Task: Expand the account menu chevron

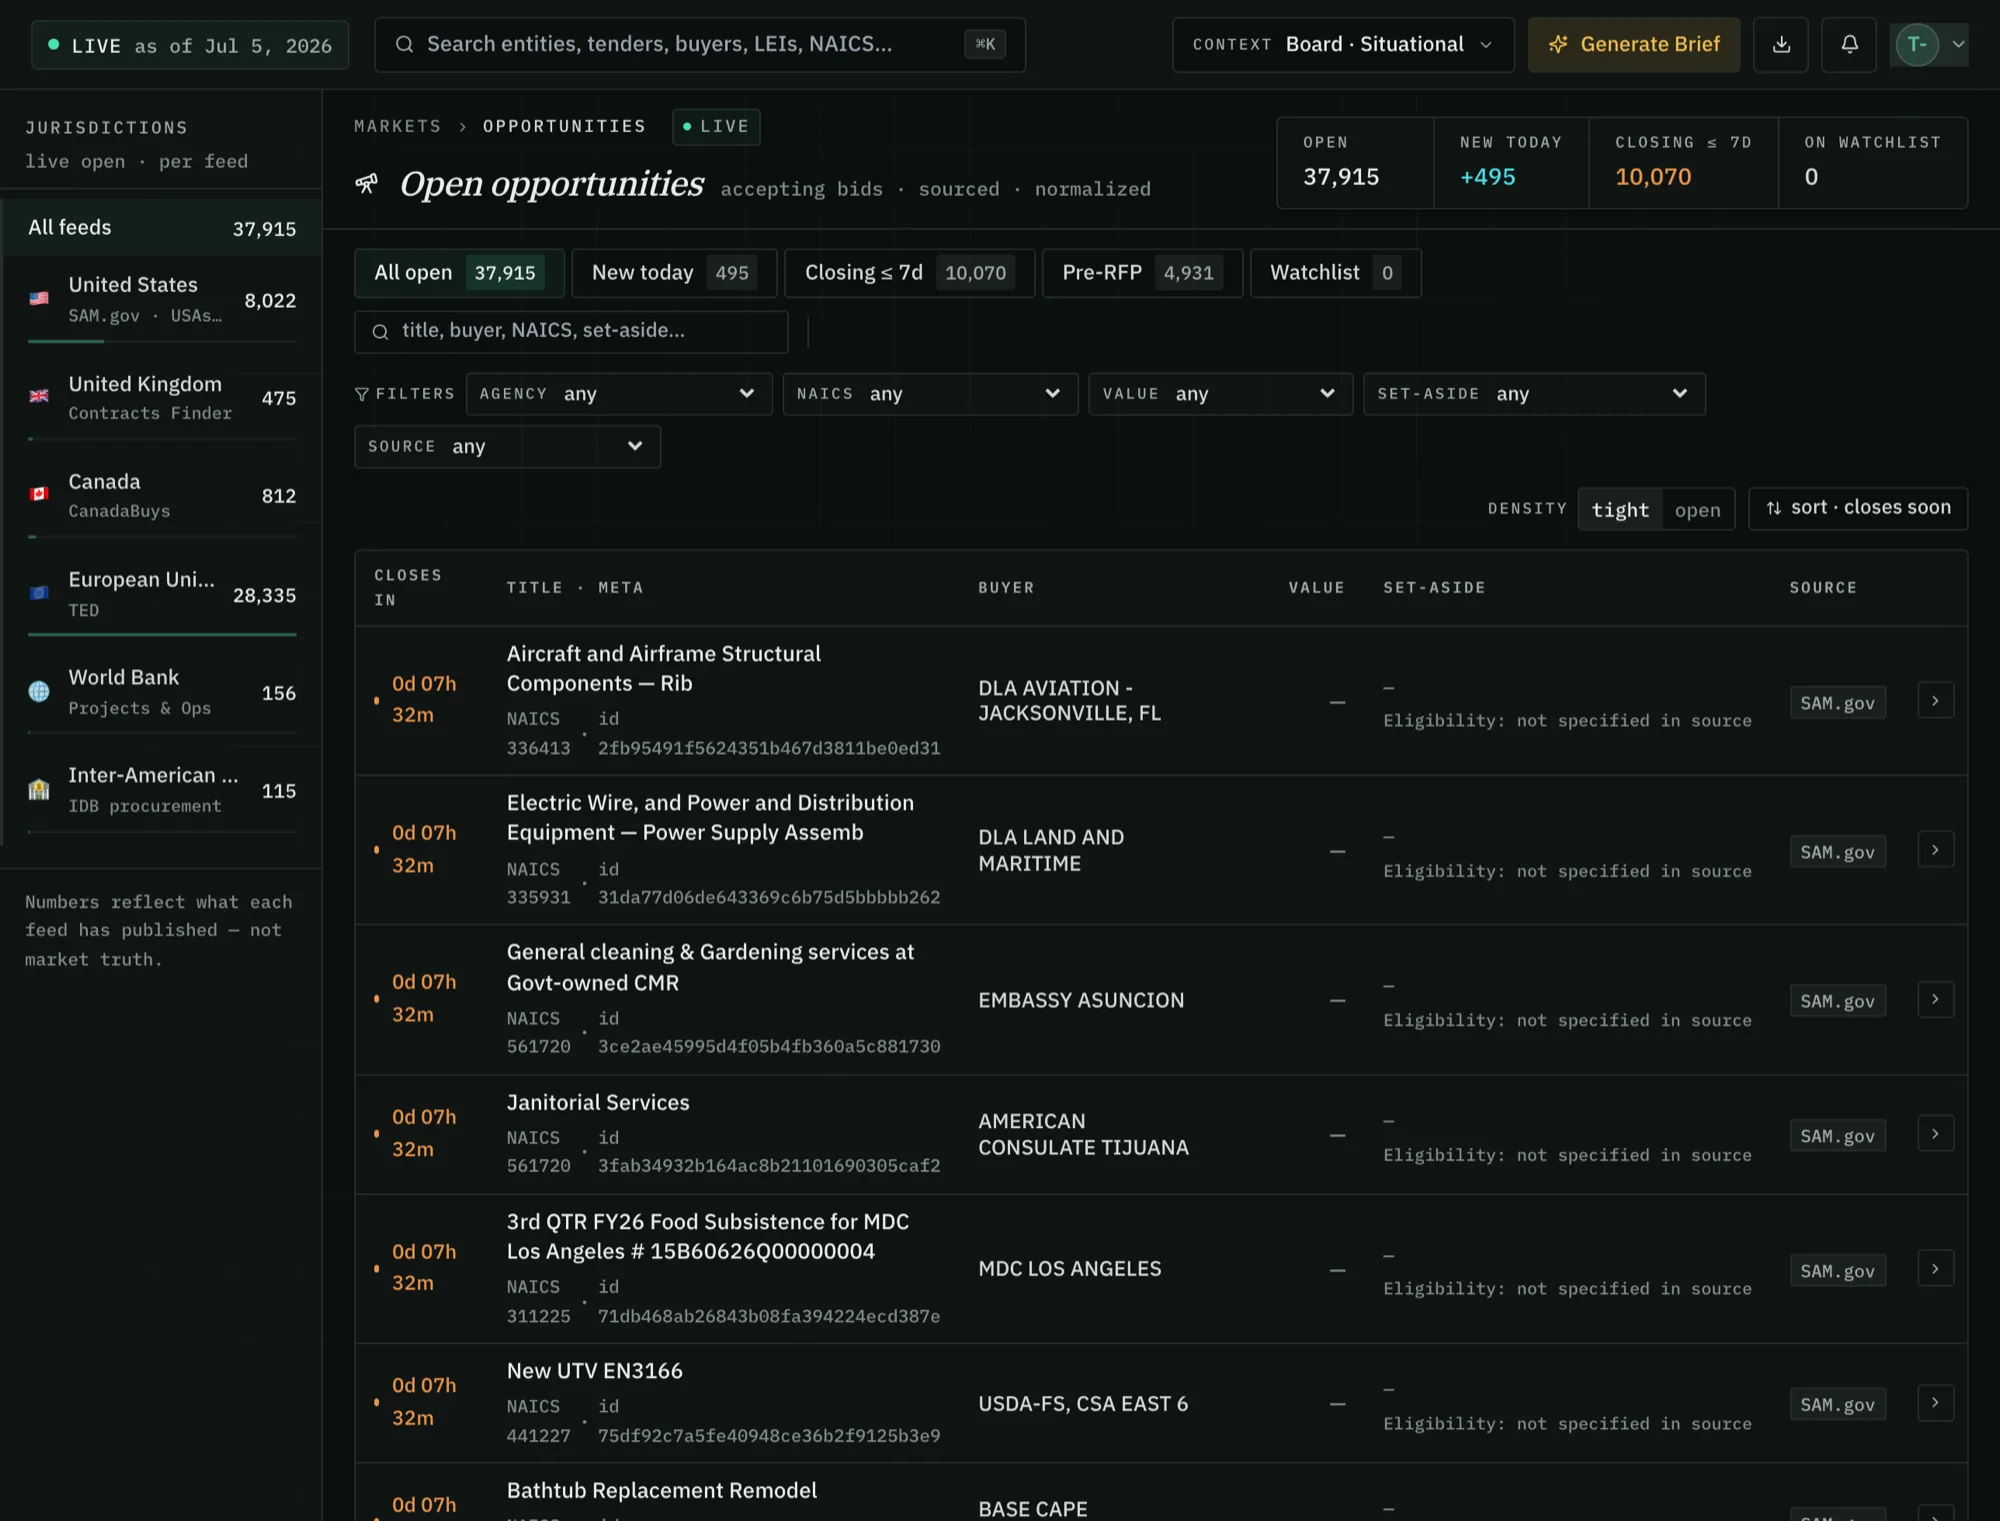Action: 1958,45
